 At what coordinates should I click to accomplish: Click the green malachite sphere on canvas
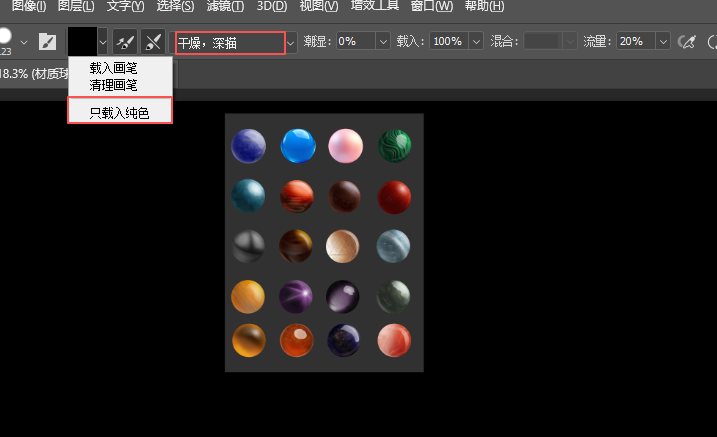tap(394, 146)
